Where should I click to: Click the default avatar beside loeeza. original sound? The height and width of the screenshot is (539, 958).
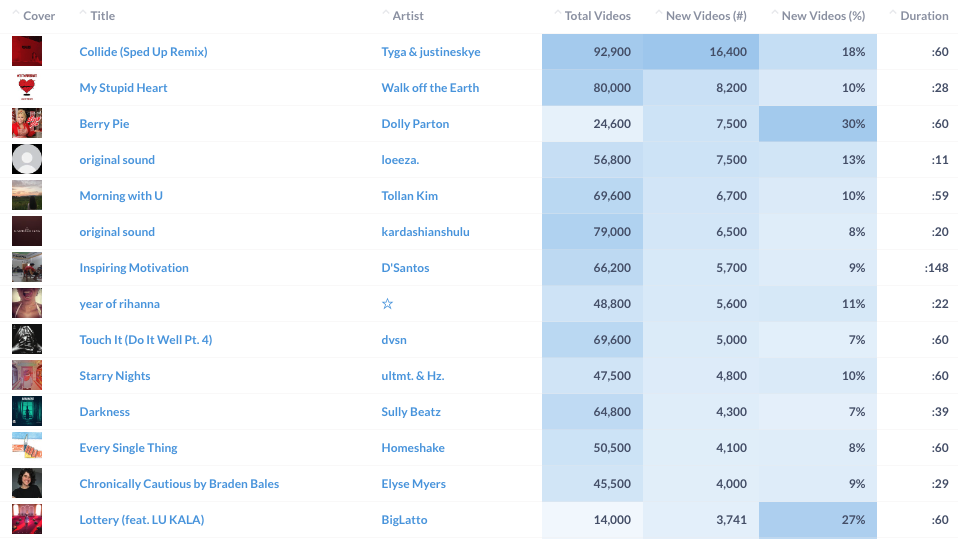coord(27,160)
